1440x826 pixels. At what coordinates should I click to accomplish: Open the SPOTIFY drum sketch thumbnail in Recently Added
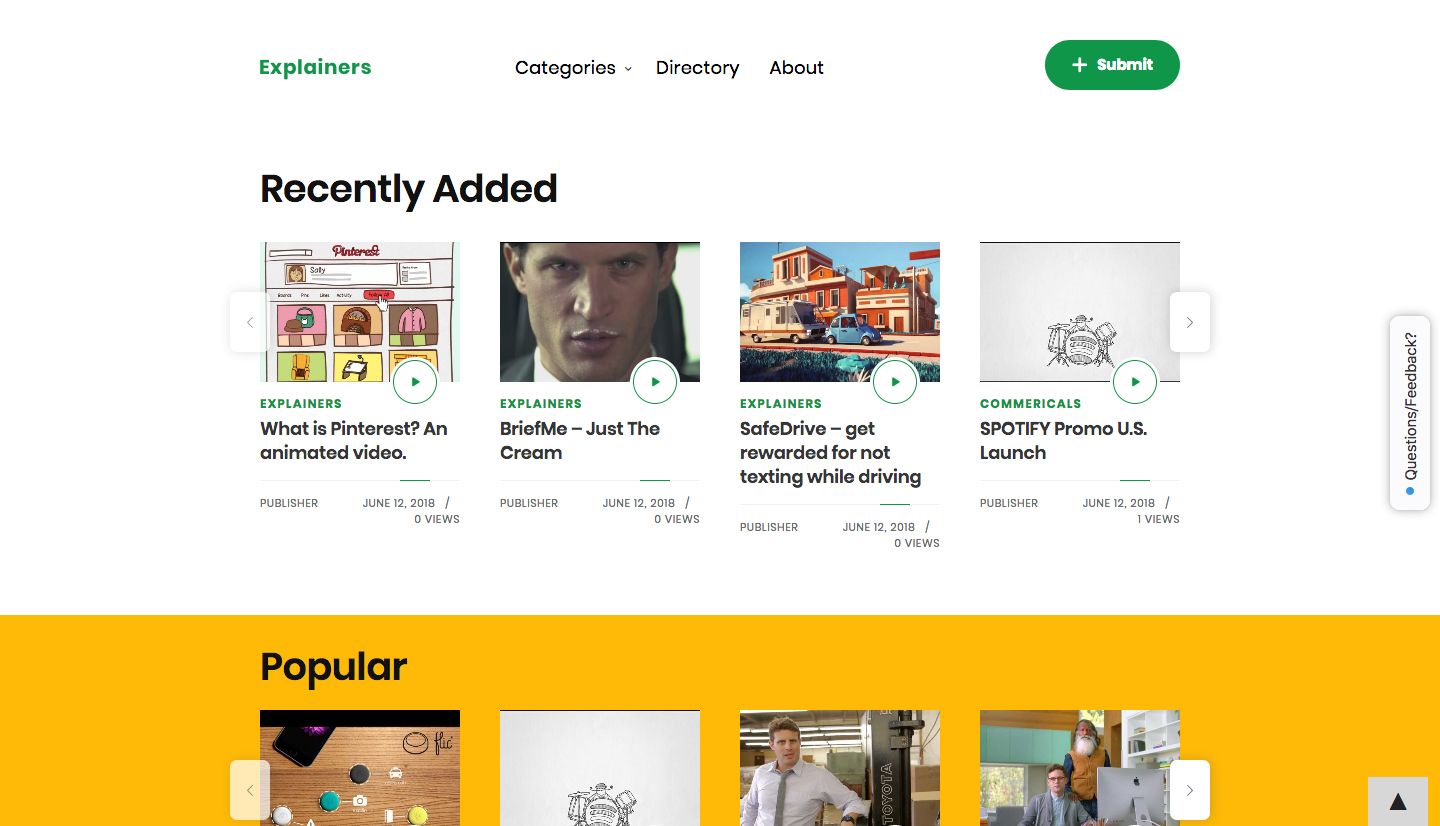[x=1080, y=311]
